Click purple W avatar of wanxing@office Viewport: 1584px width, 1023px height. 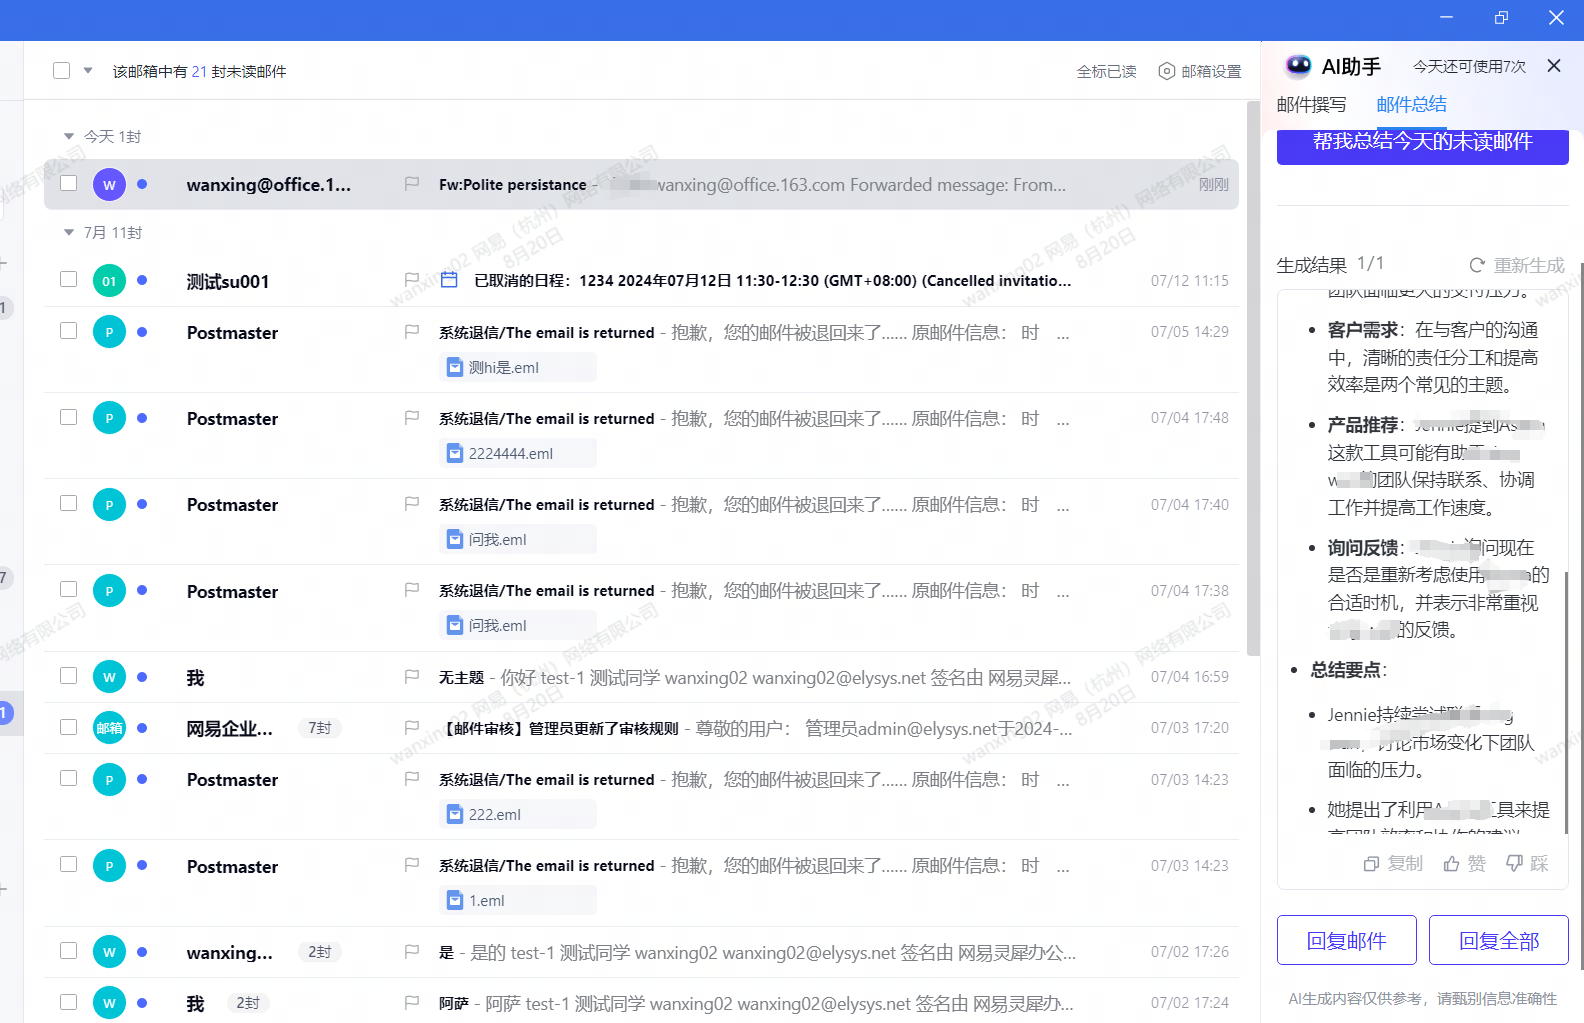tap(109, 185)
